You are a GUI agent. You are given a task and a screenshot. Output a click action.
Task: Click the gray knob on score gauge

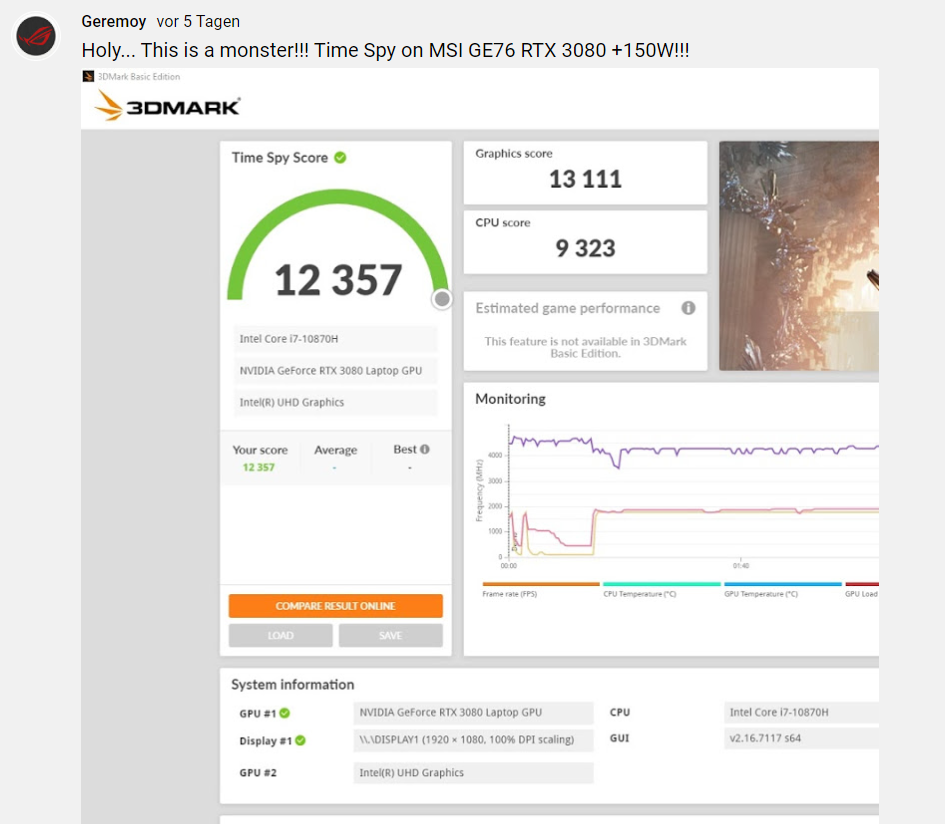442,299
